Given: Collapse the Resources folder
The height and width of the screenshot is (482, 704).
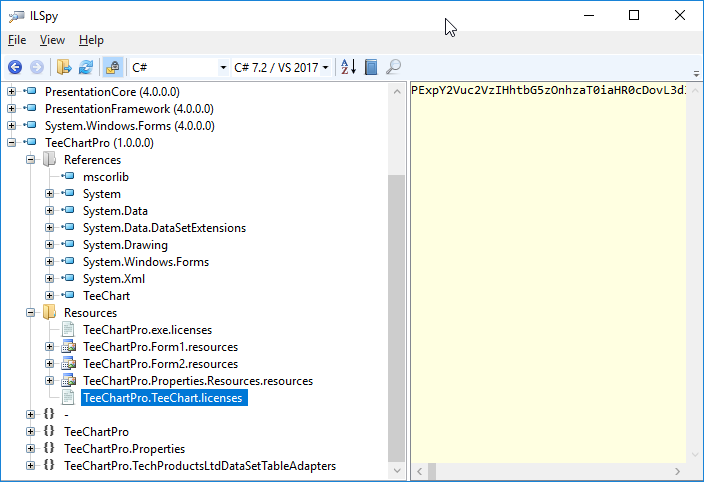Looking at the screenshot, I should coord(31,313).
